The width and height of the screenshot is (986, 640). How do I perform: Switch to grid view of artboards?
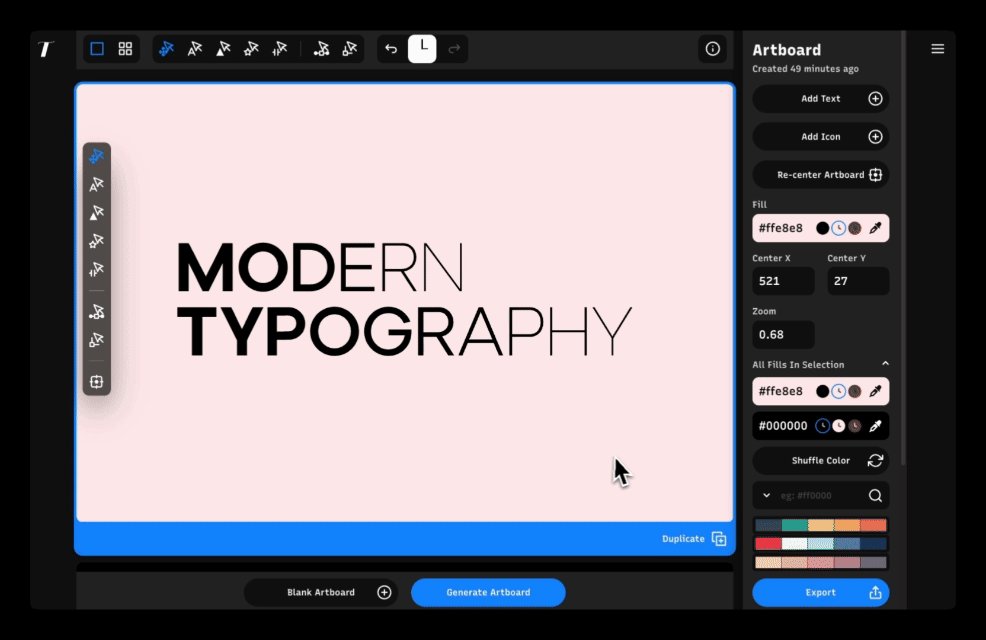point(125,48)
